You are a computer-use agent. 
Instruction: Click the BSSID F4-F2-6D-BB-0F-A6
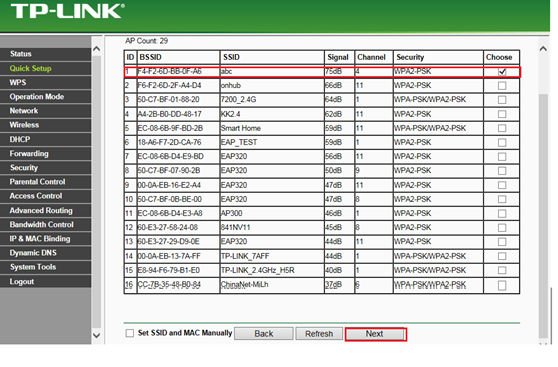pyautogui.click(x=170, y=71)
